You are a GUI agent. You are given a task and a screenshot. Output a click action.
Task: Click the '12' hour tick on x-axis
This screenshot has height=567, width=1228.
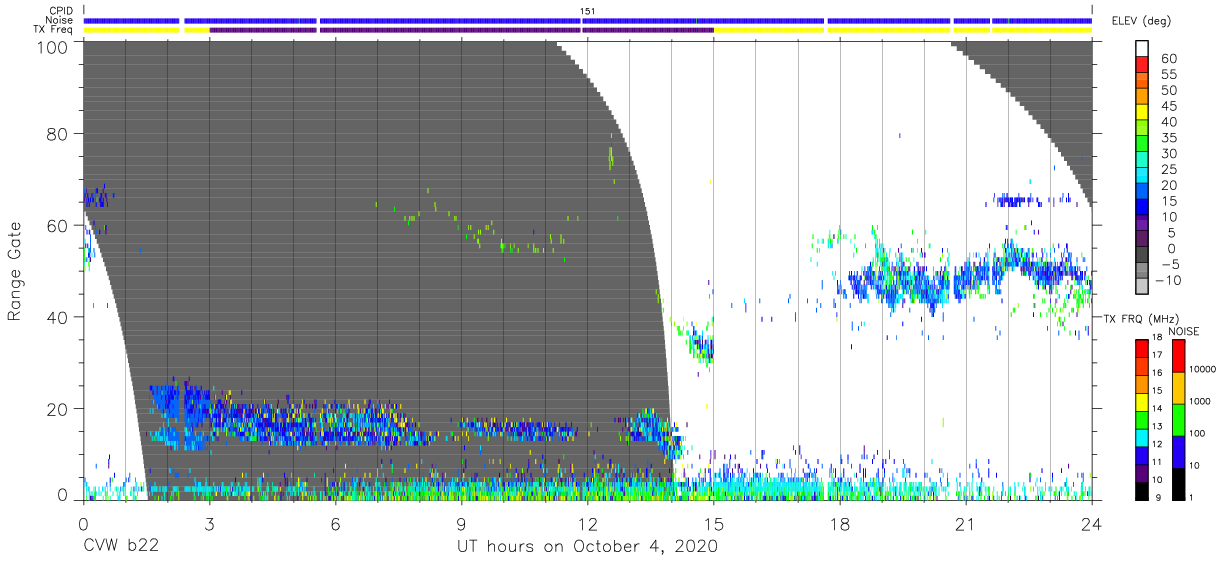(587, 523)
